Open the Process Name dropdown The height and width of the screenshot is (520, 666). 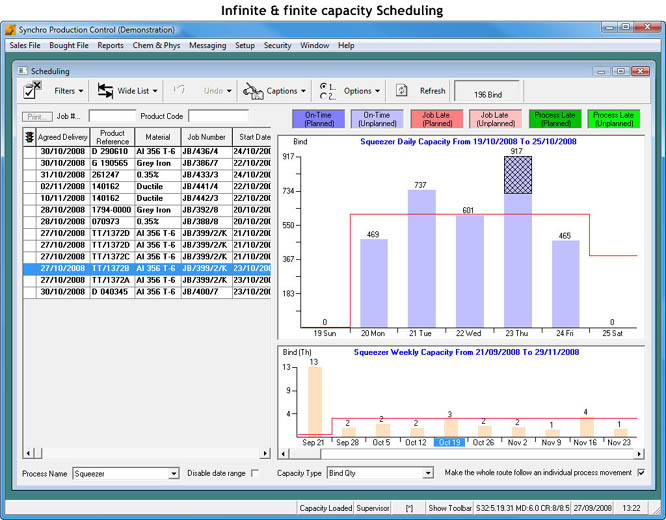click(174, 474)
